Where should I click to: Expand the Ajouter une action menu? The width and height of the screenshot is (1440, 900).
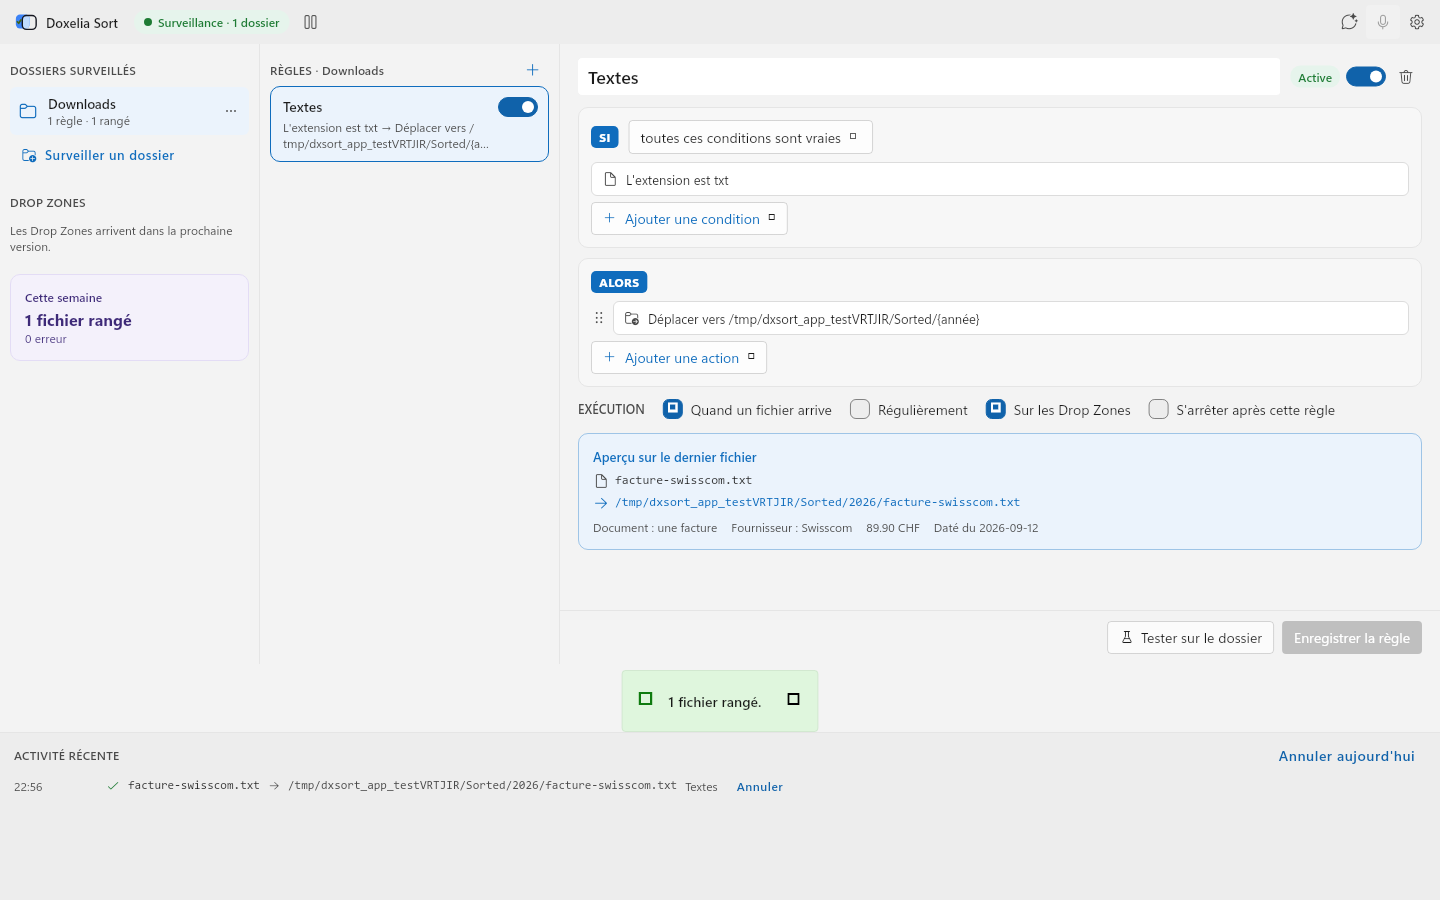coord(679,357)
